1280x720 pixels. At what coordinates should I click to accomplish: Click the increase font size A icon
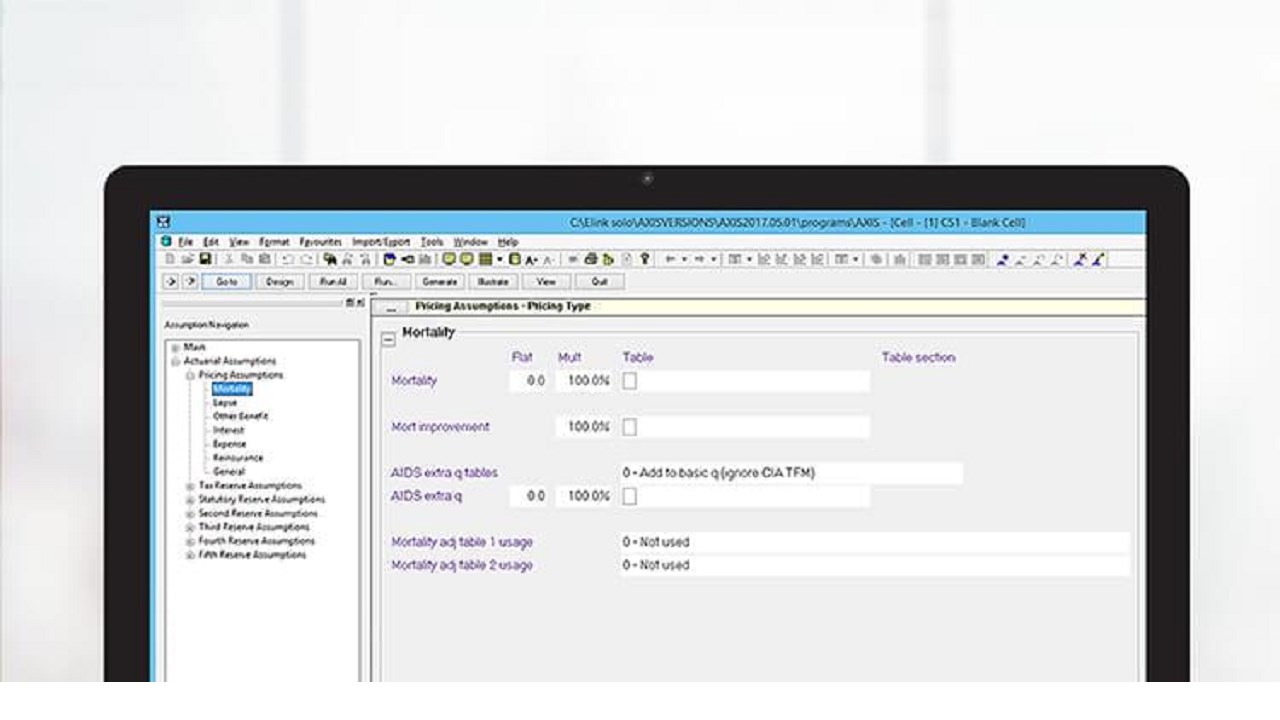(x=532, y=260)
